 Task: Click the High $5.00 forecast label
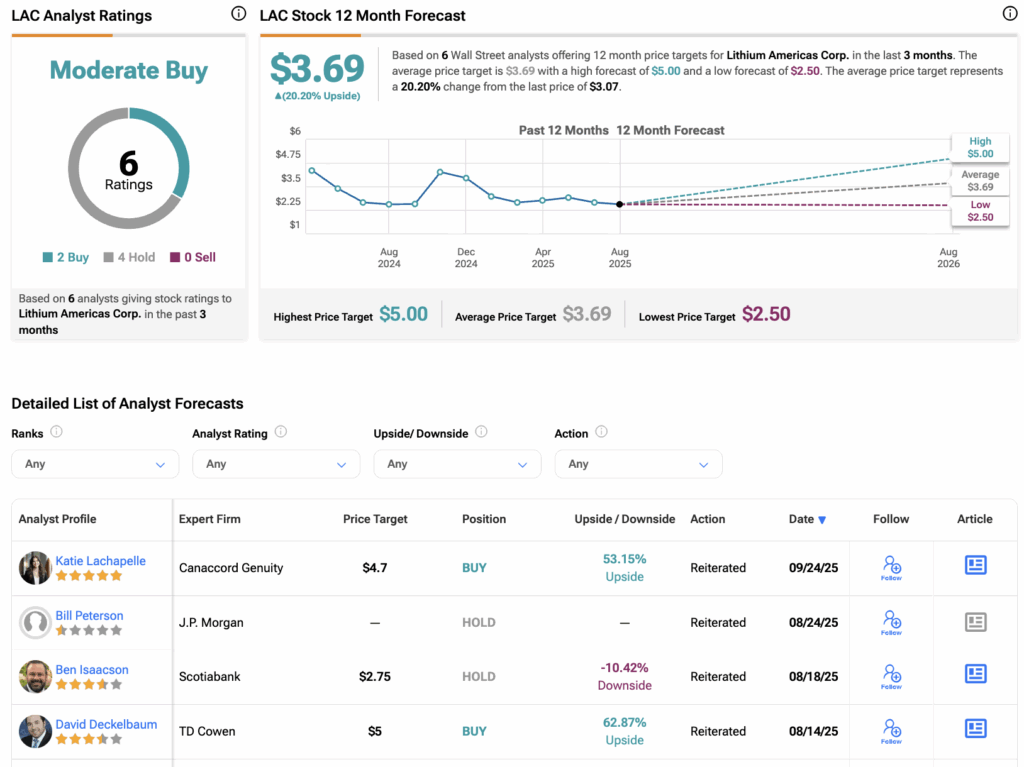pos(980,148)
